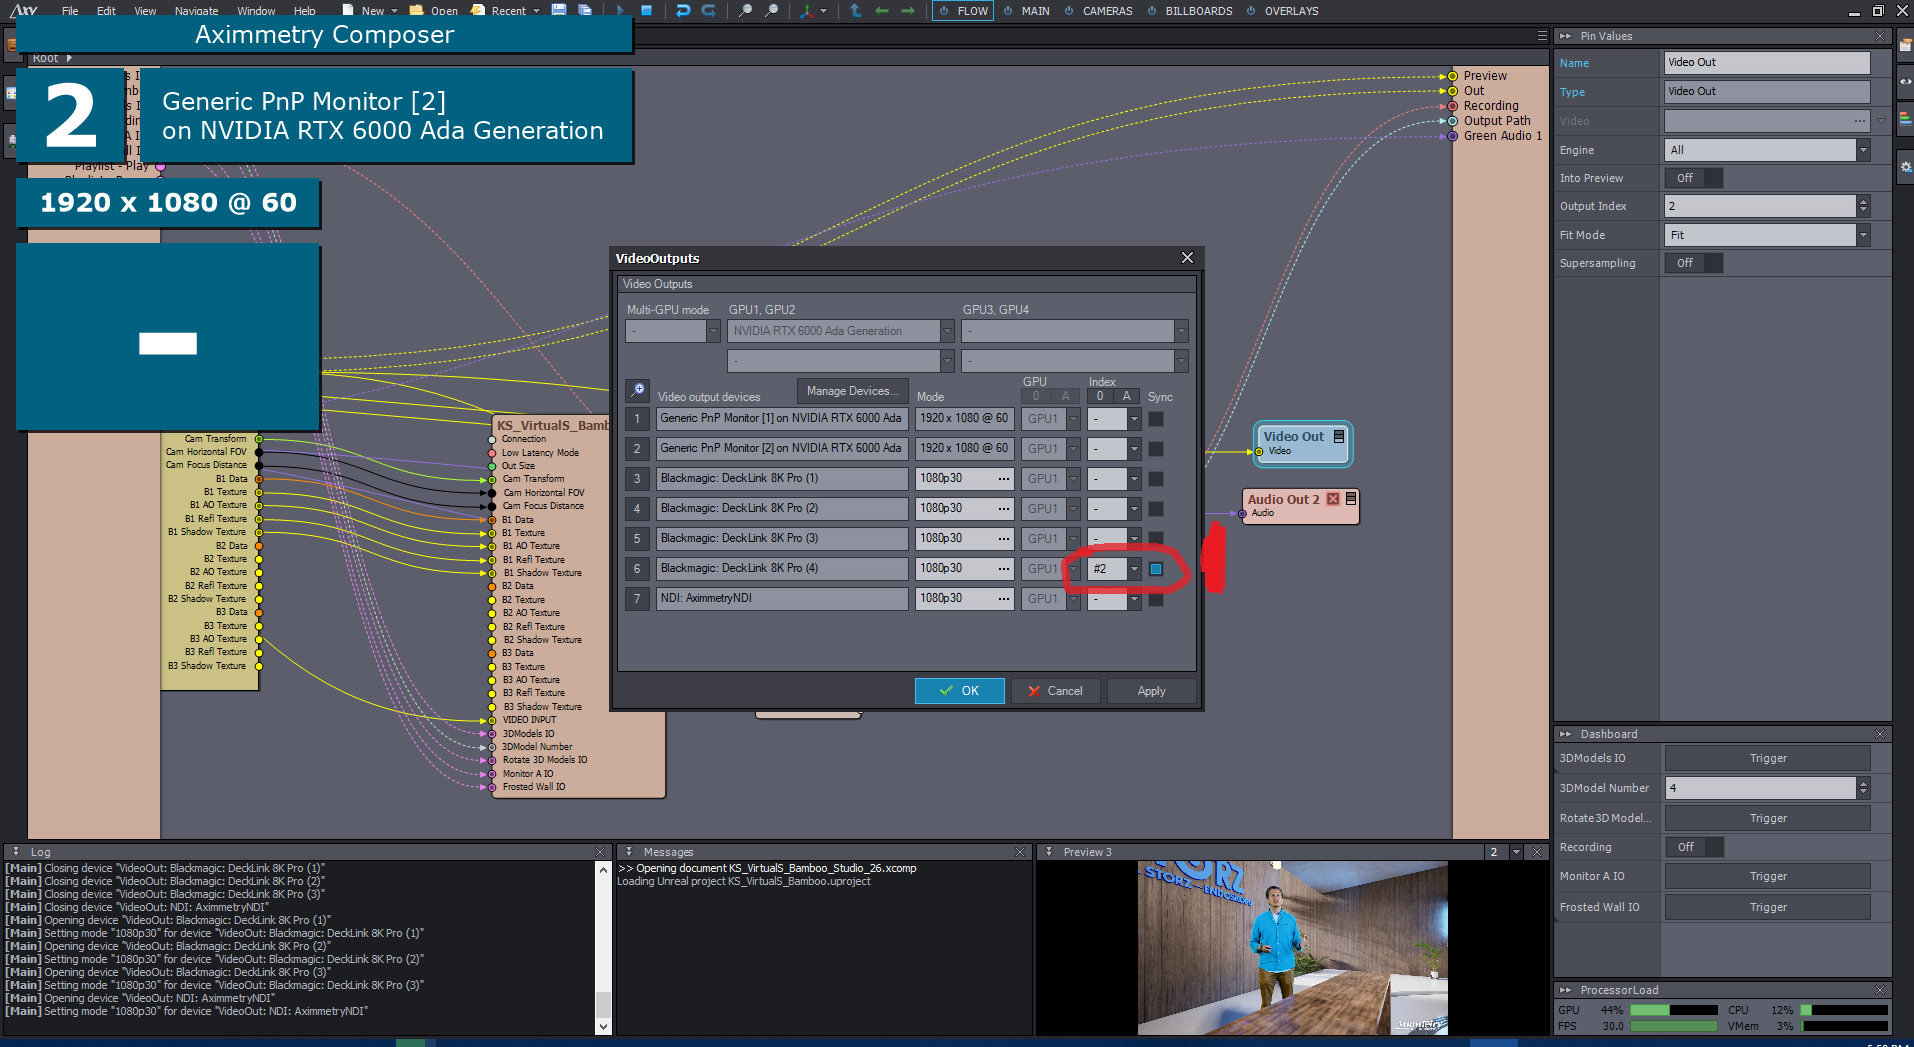Collapse the Pin Values panel arrows icon
This screenshot has height=1047, width=1914.
[x=1565, y=36]
